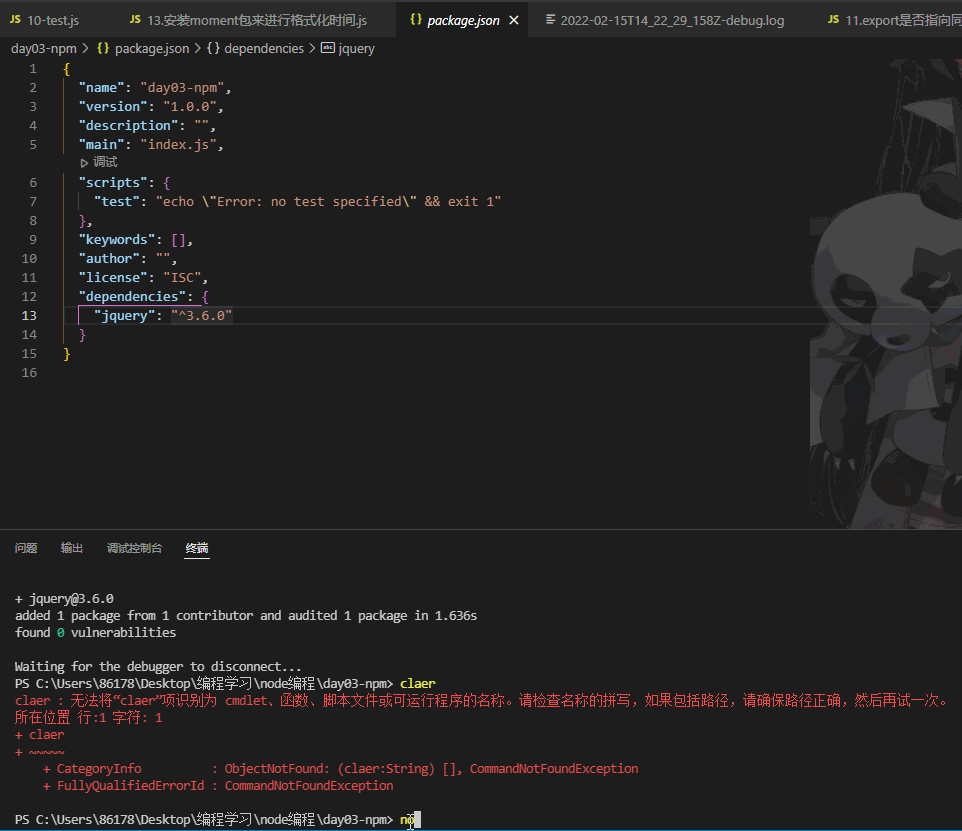Image resolution: width=962 pixels, height=831 pixels.
Task: Close the package.json tab
Action: pos(514,20)
